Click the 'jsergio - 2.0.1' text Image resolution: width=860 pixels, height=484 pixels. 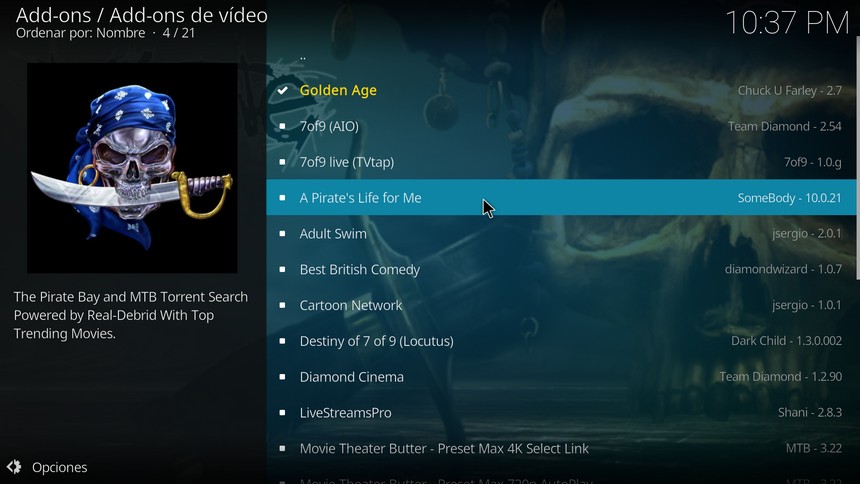pyautogui.click(x=807, y=233)
